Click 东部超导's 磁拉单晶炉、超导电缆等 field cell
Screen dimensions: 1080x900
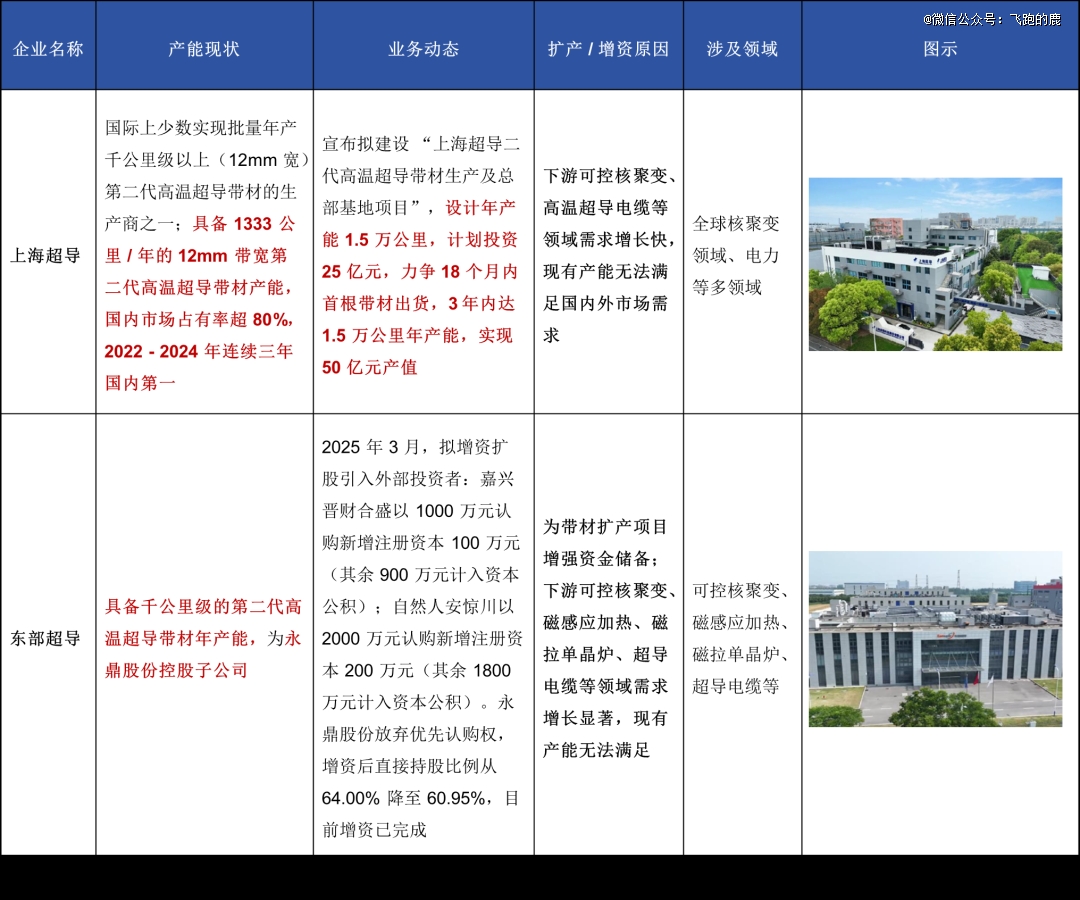tap(741, 670)
